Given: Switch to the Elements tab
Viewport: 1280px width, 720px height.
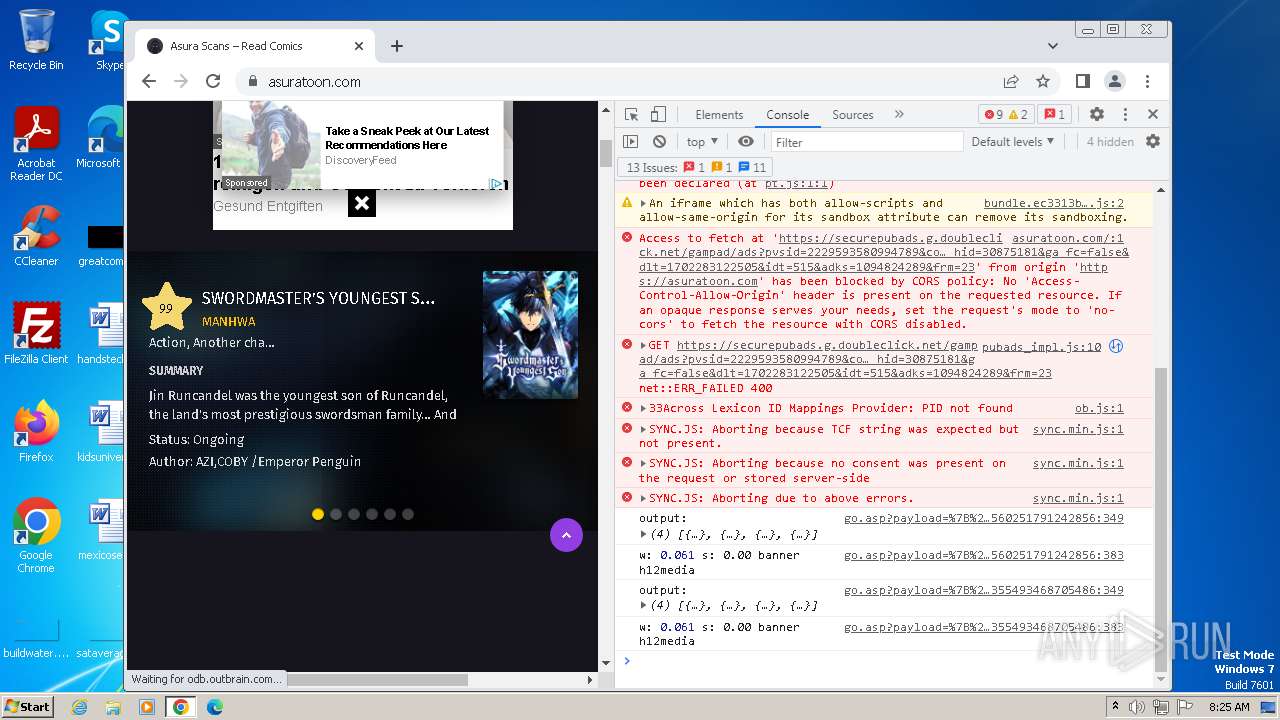Looking at the screenshot, I should pos(719,115).
